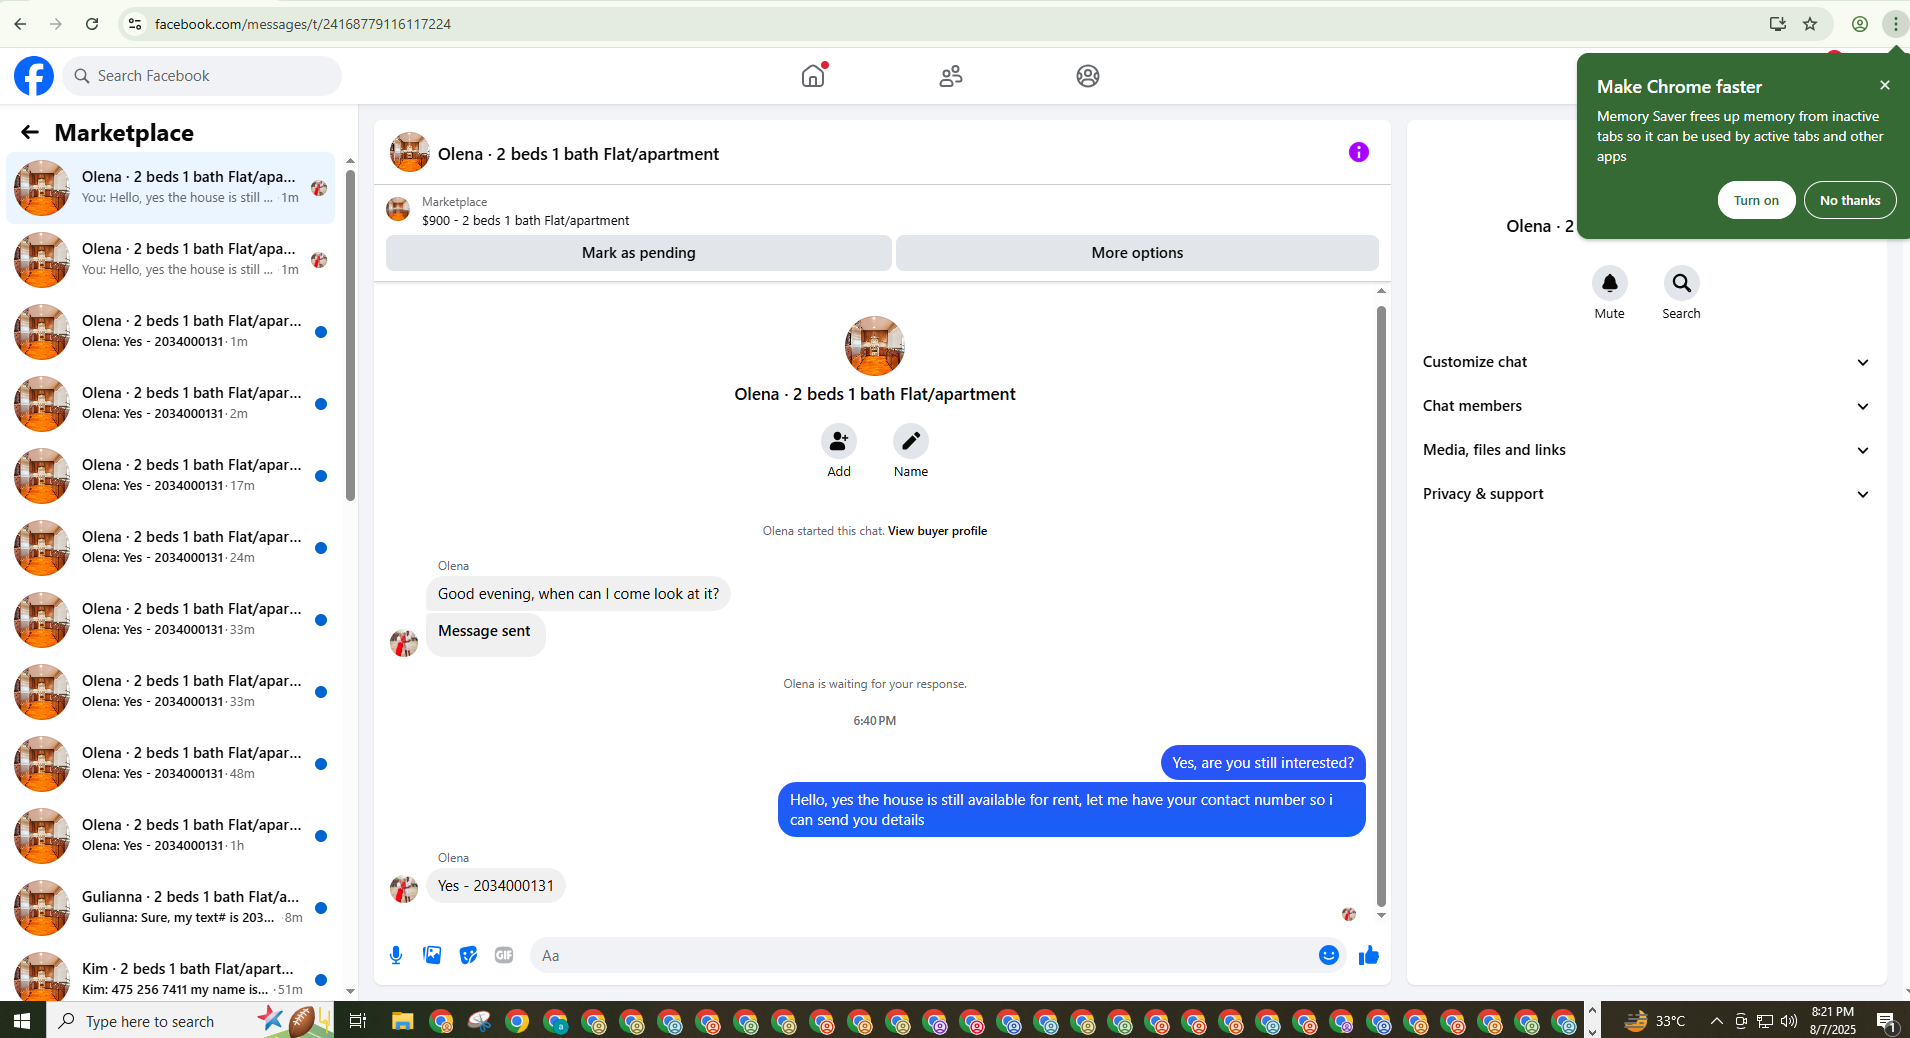Click the Windows taskbar search box
The width and height of the screenshot is (1910, 1038).
click(x=190, y=1021)
